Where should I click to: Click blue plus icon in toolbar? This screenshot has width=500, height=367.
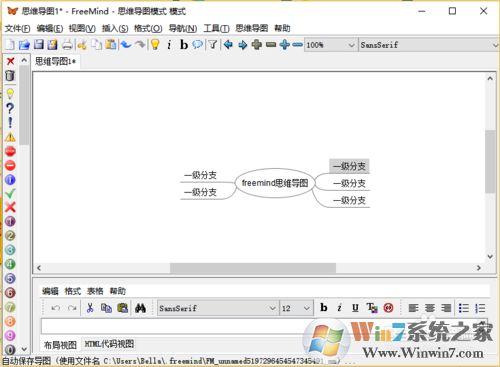pyautogui.click(x=284, y=44)
